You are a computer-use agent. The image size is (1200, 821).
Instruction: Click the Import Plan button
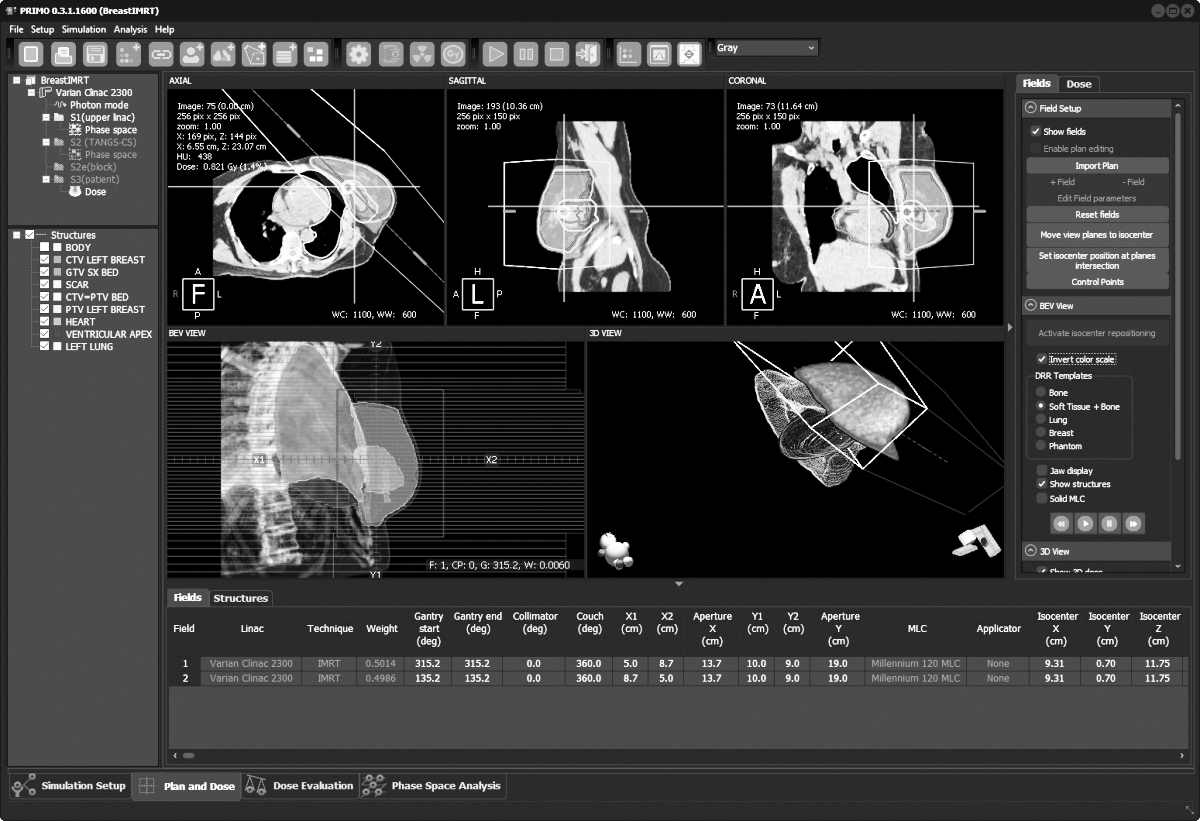pos(1096,166)
